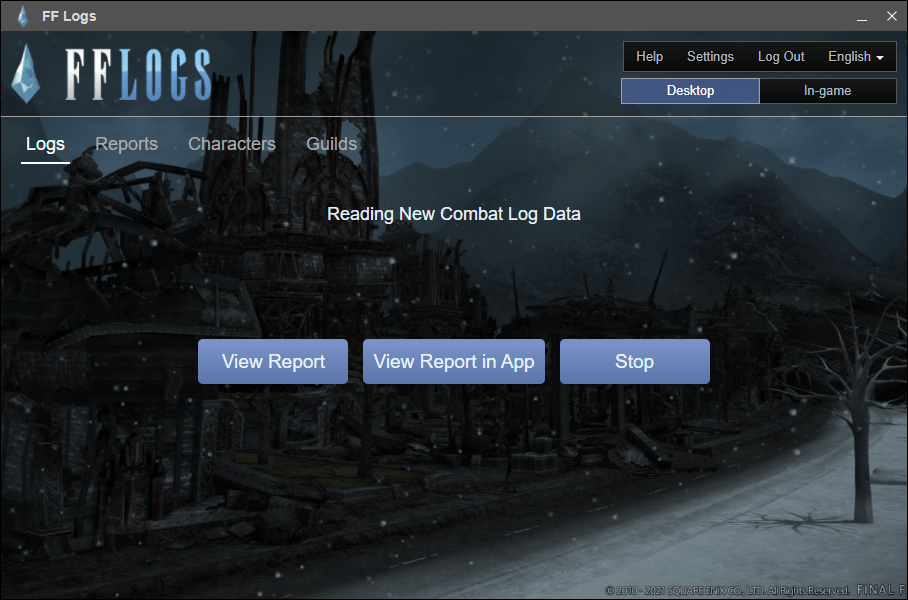Viewport: 908px width, 600px height.
Task: Open the Help menu item
Action: pos(649,57)
